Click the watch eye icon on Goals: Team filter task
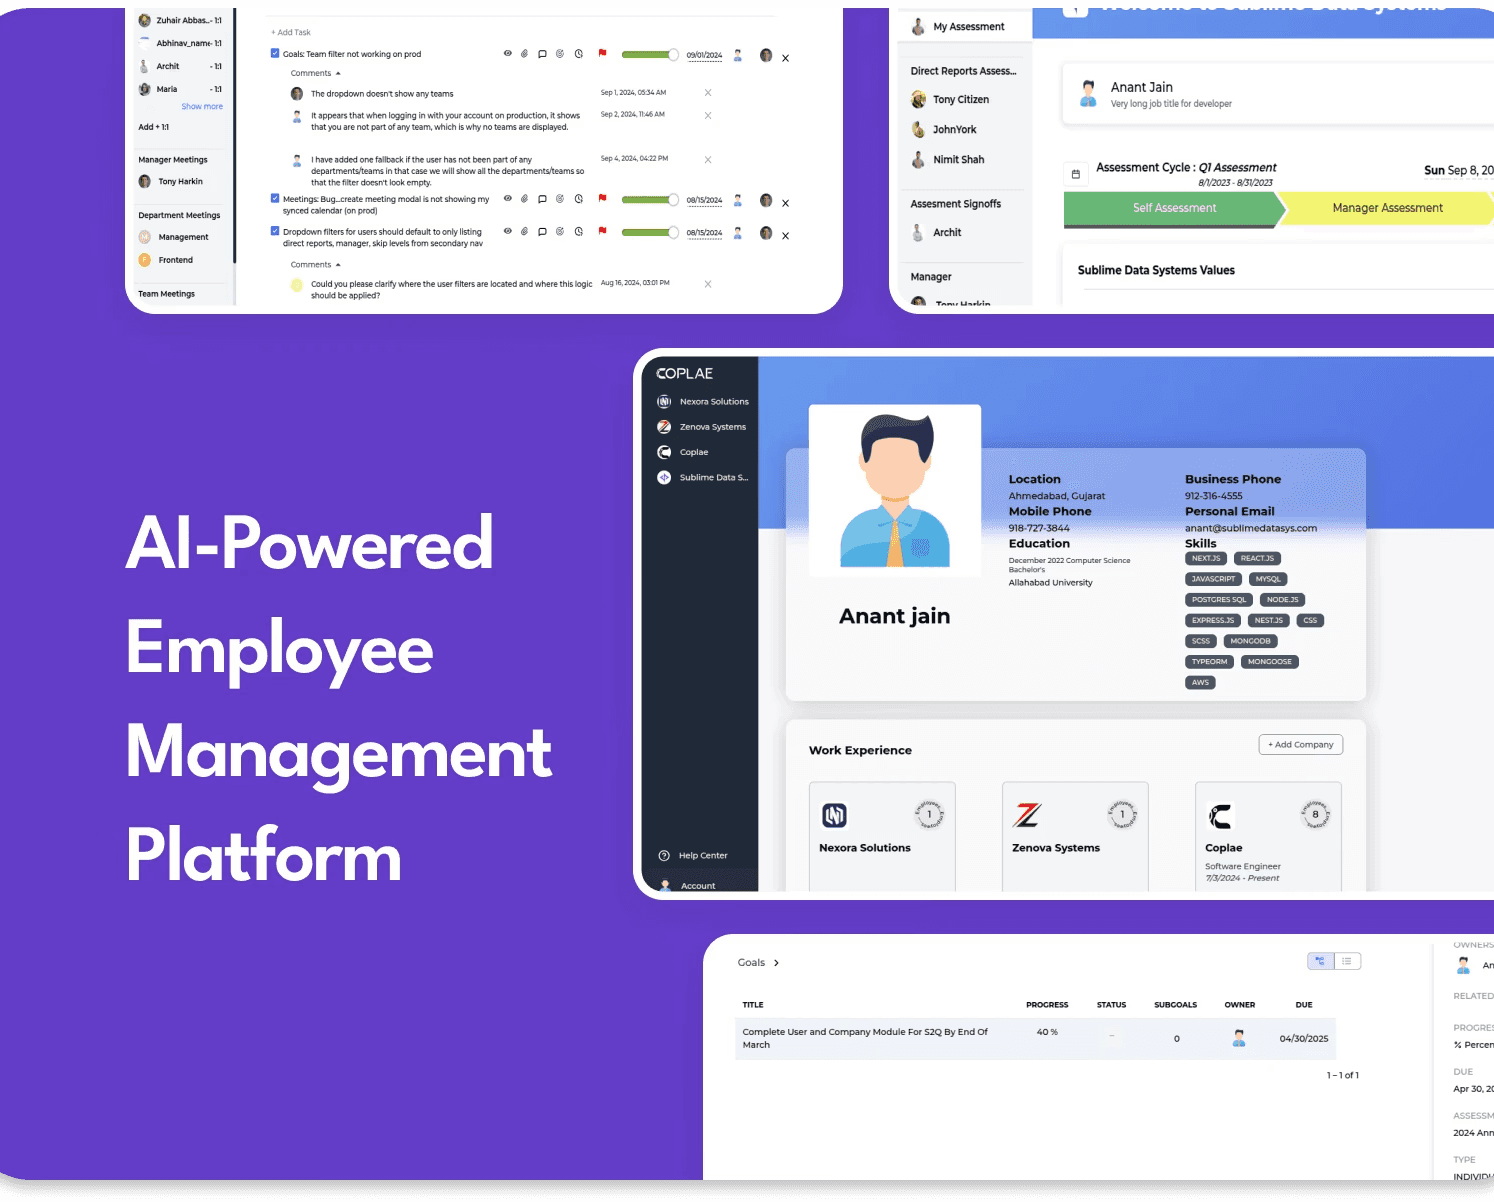 coord(507,54)
